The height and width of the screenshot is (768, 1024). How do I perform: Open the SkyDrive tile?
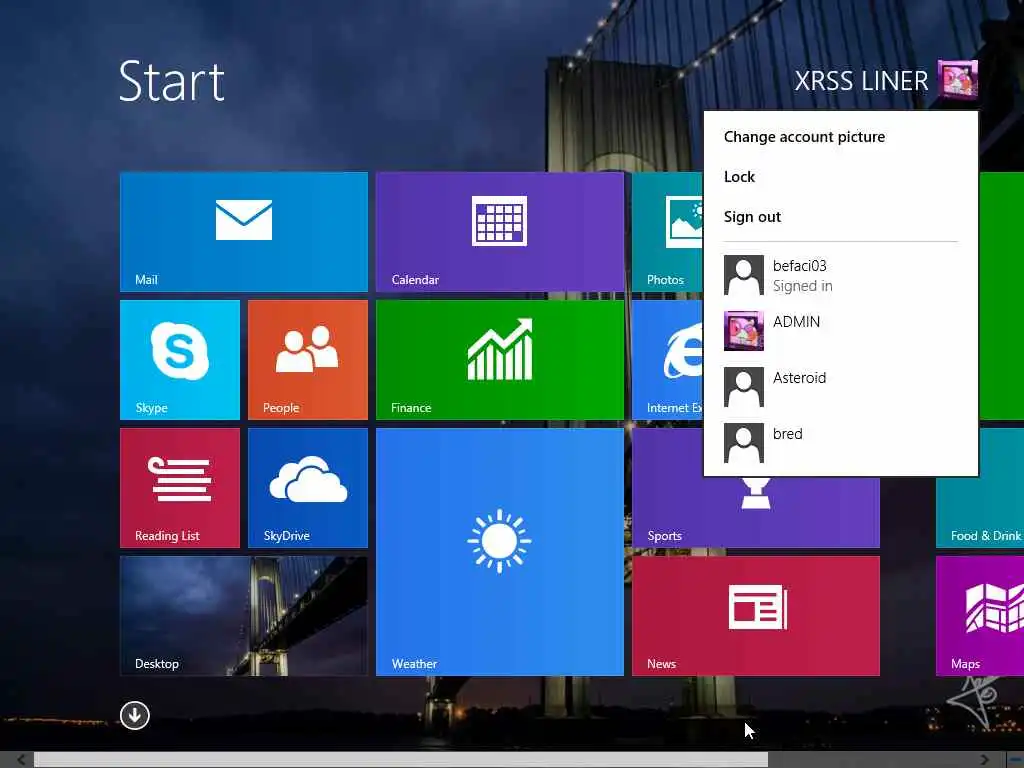pos(308,488)
